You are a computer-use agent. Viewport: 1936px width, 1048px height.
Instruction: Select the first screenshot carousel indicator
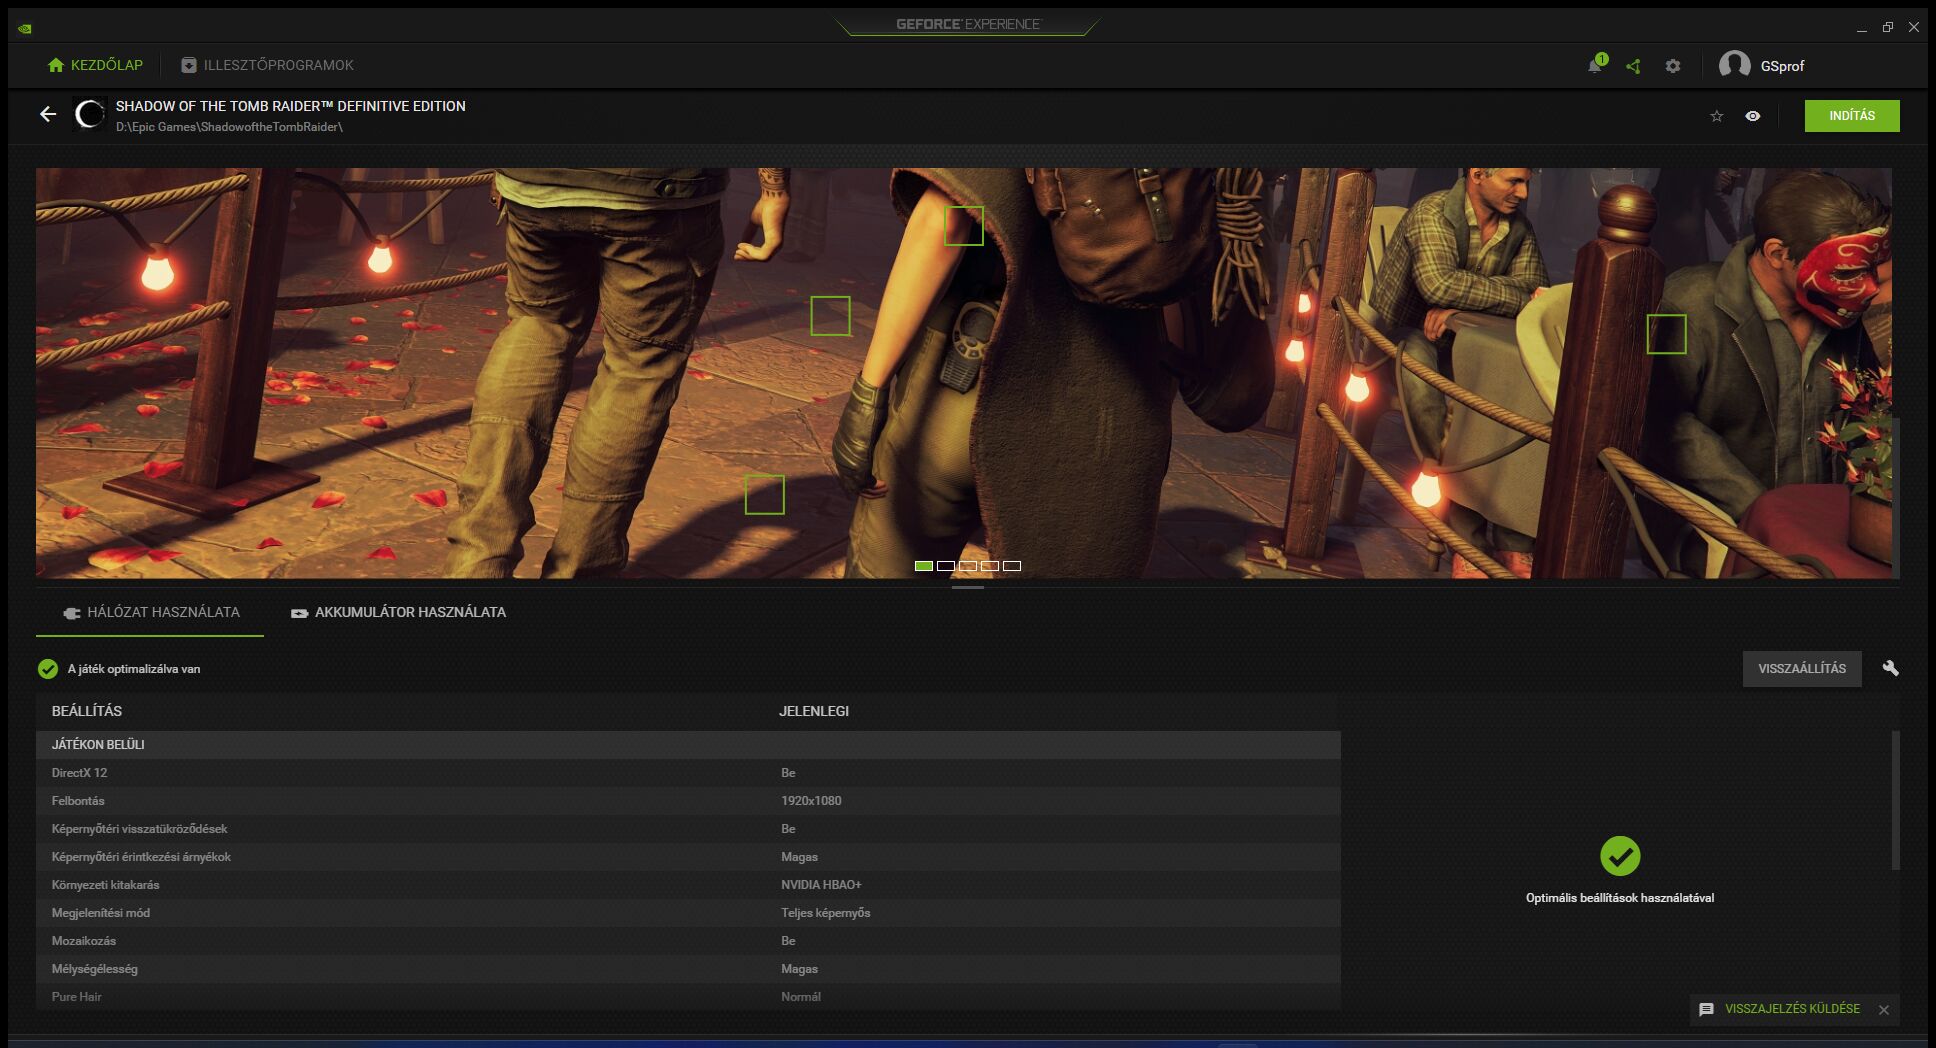924,566
